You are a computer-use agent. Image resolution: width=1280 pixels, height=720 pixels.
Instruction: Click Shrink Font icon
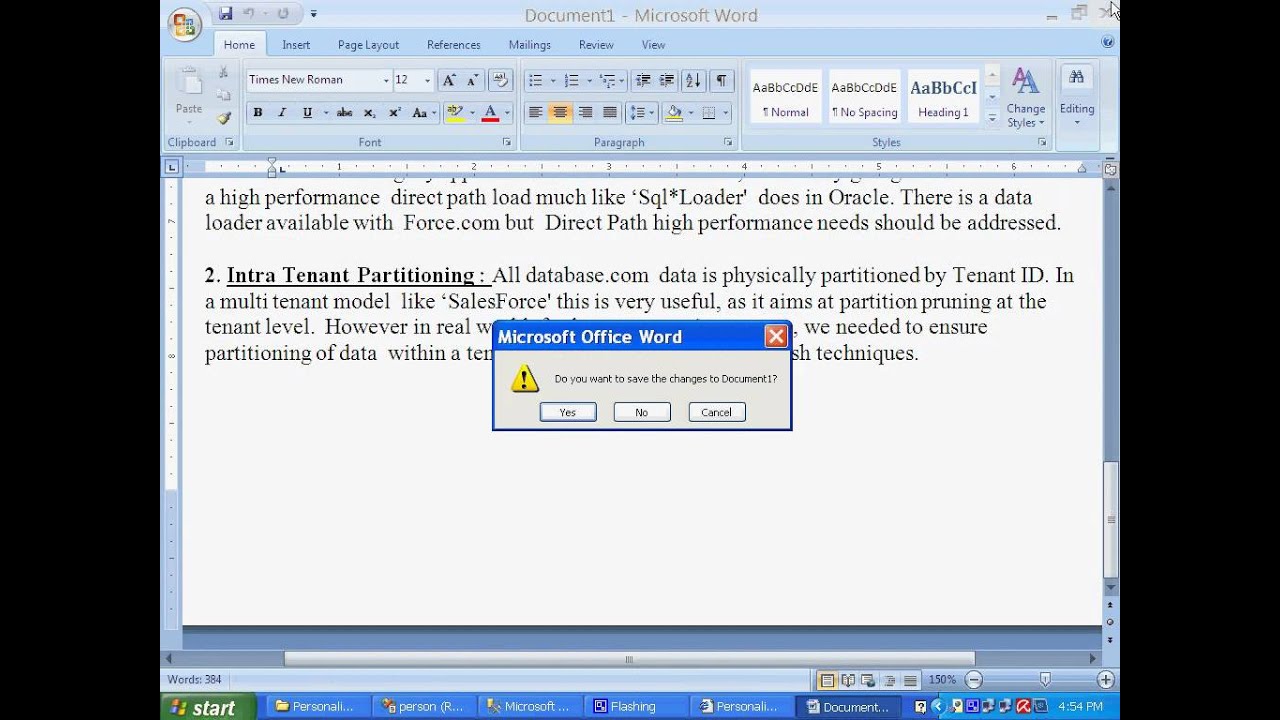coord(472,80)
